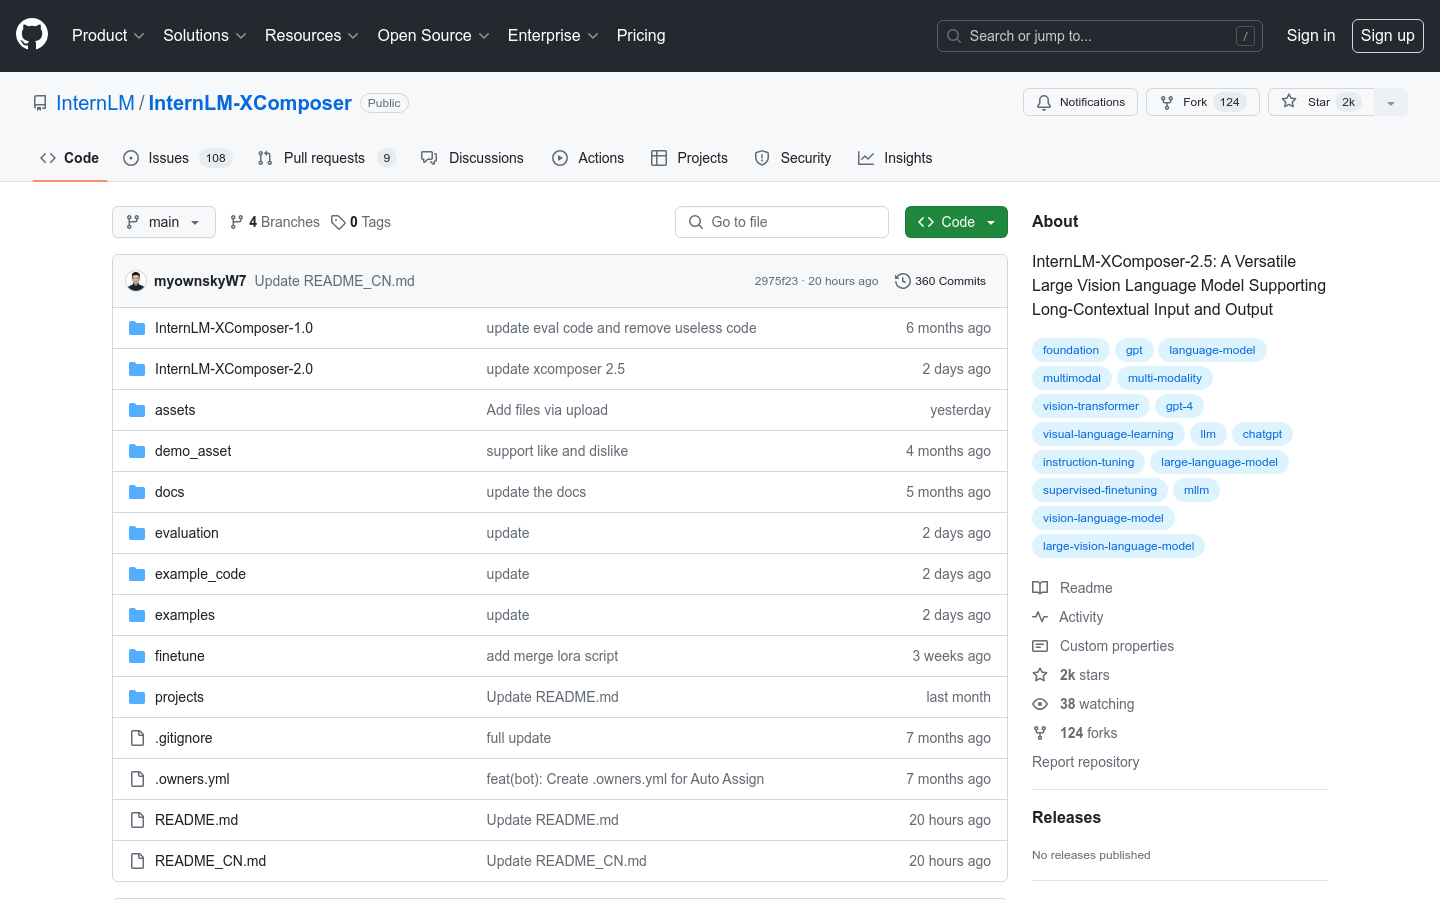The width and height of the screenshot is (1440, 900).
Task: Click the Readme book icon
Action: [x=1040, y=587]
